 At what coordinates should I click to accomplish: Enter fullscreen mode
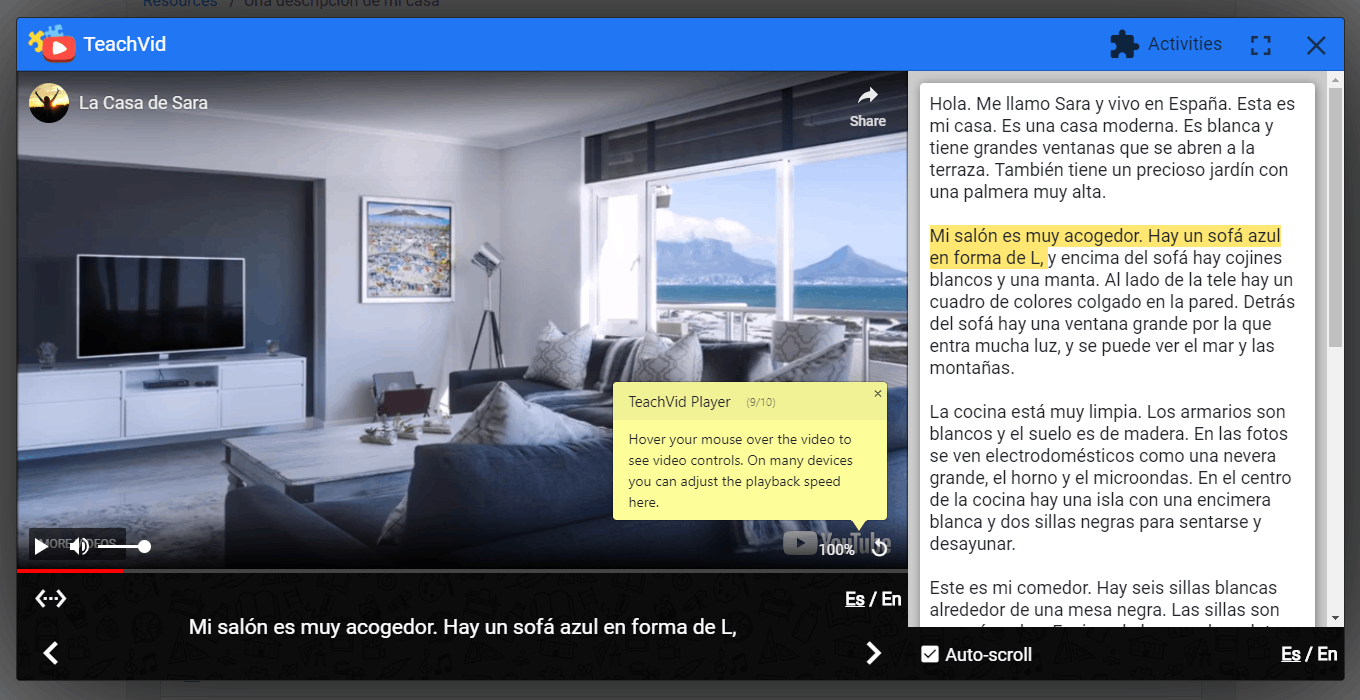1261,45
